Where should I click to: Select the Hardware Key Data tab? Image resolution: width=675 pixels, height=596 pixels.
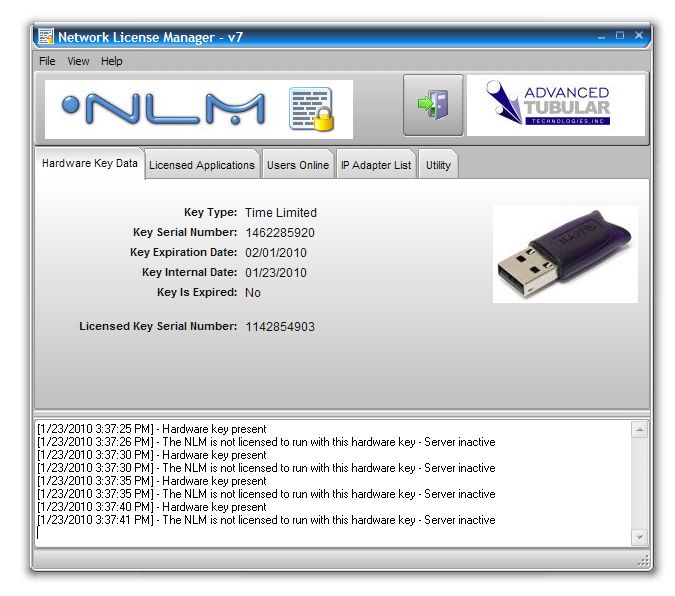click(90, 164)
